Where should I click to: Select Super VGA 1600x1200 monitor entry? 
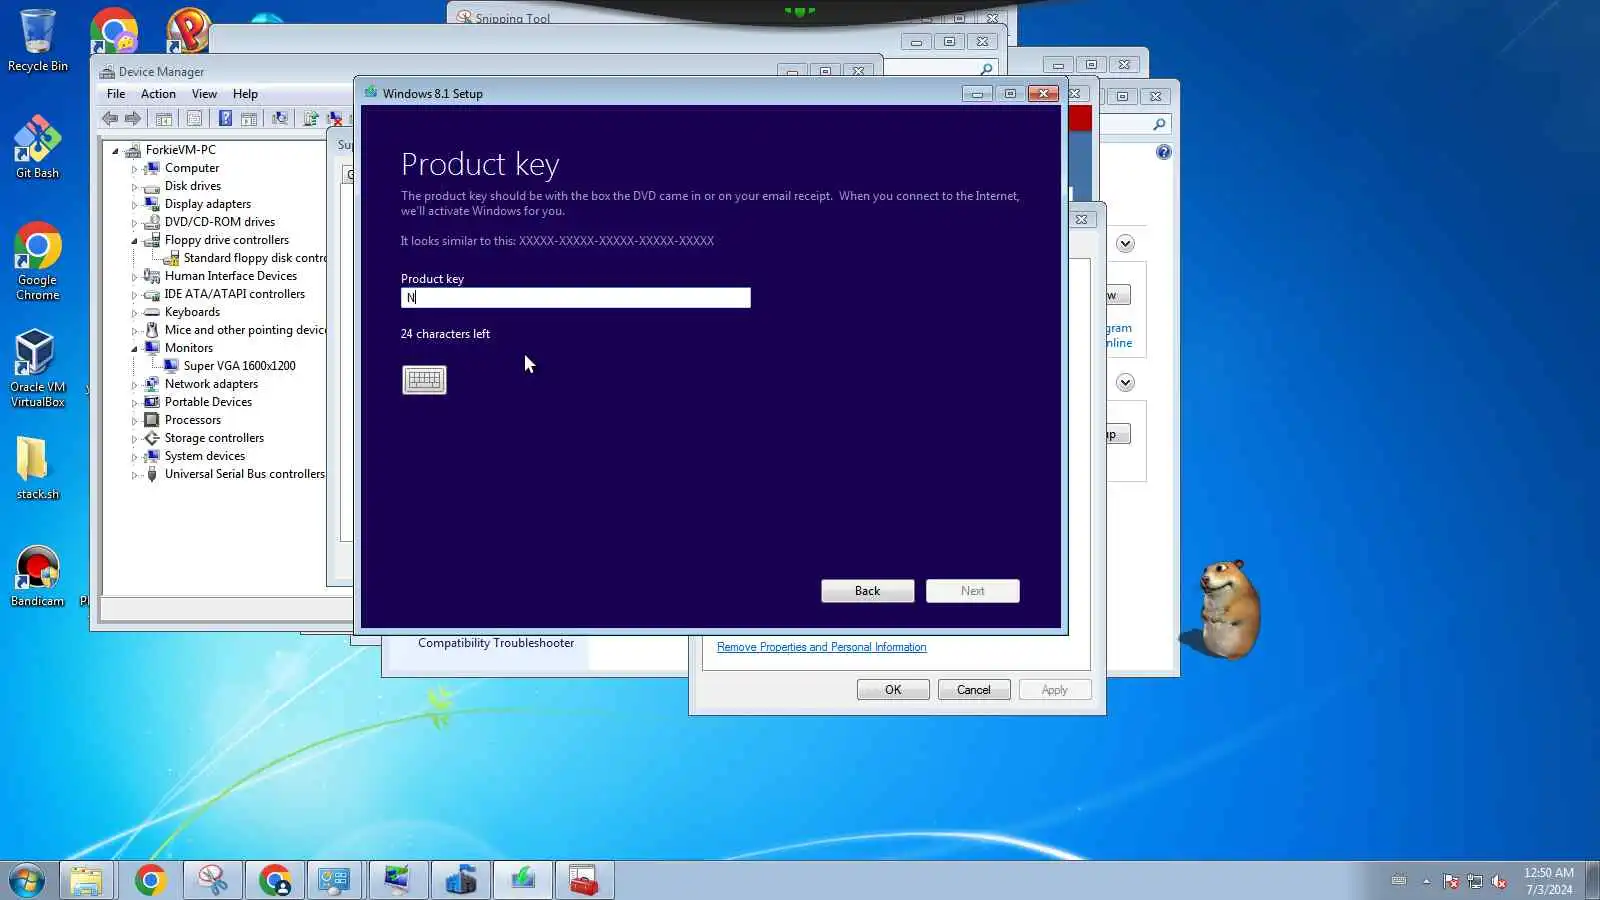240,366
